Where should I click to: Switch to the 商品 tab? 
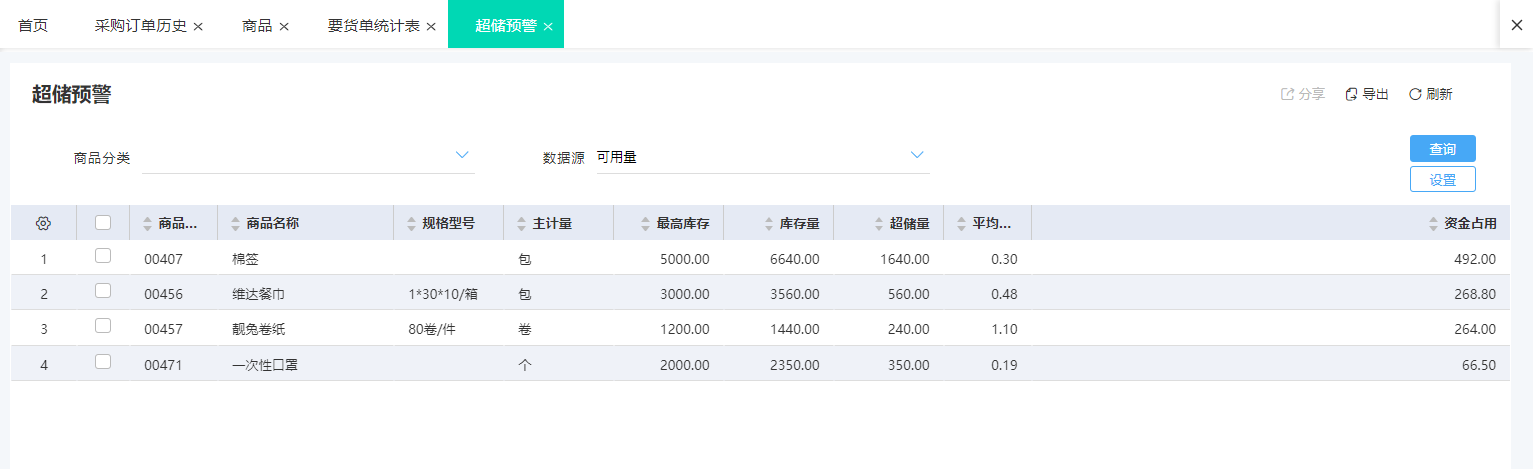coord(257,26)
